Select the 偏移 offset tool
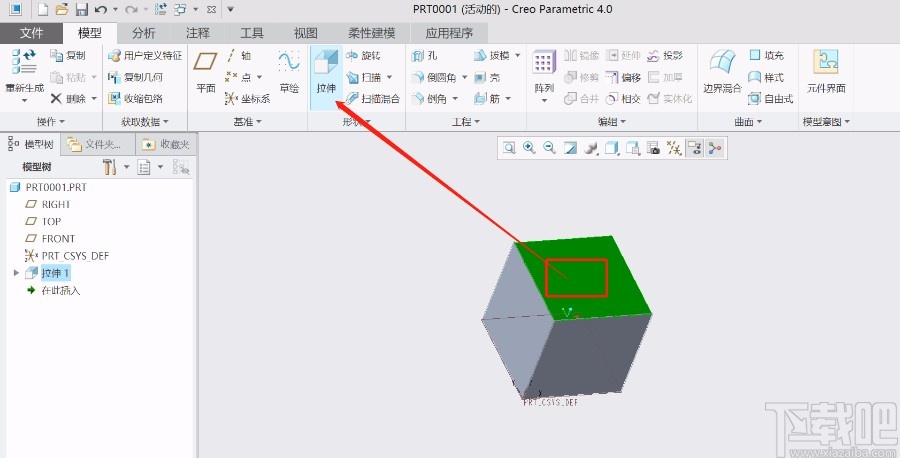The image size is (900, 458). (623, 77)
